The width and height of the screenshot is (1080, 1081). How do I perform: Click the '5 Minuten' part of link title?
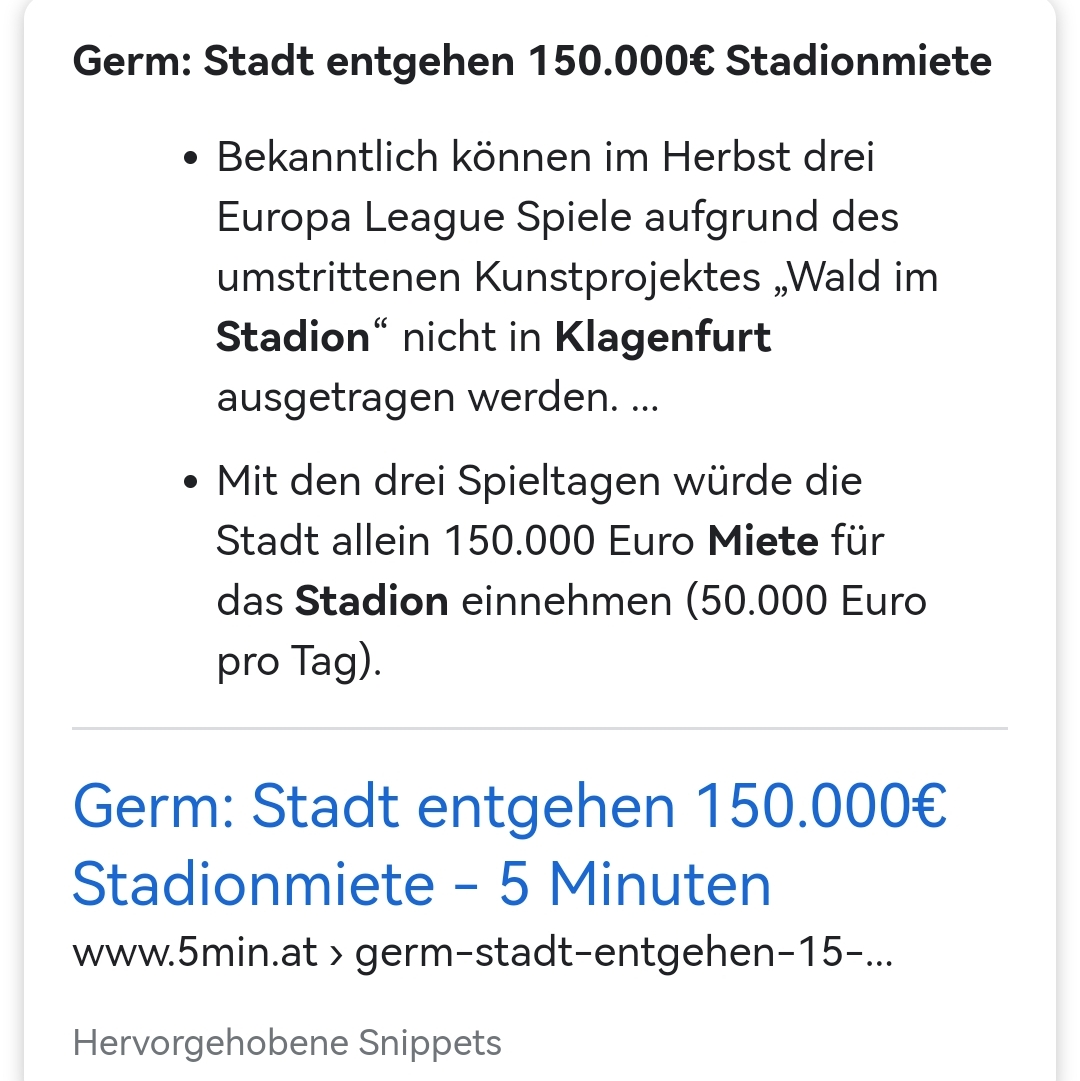click(x=634, y=885)
